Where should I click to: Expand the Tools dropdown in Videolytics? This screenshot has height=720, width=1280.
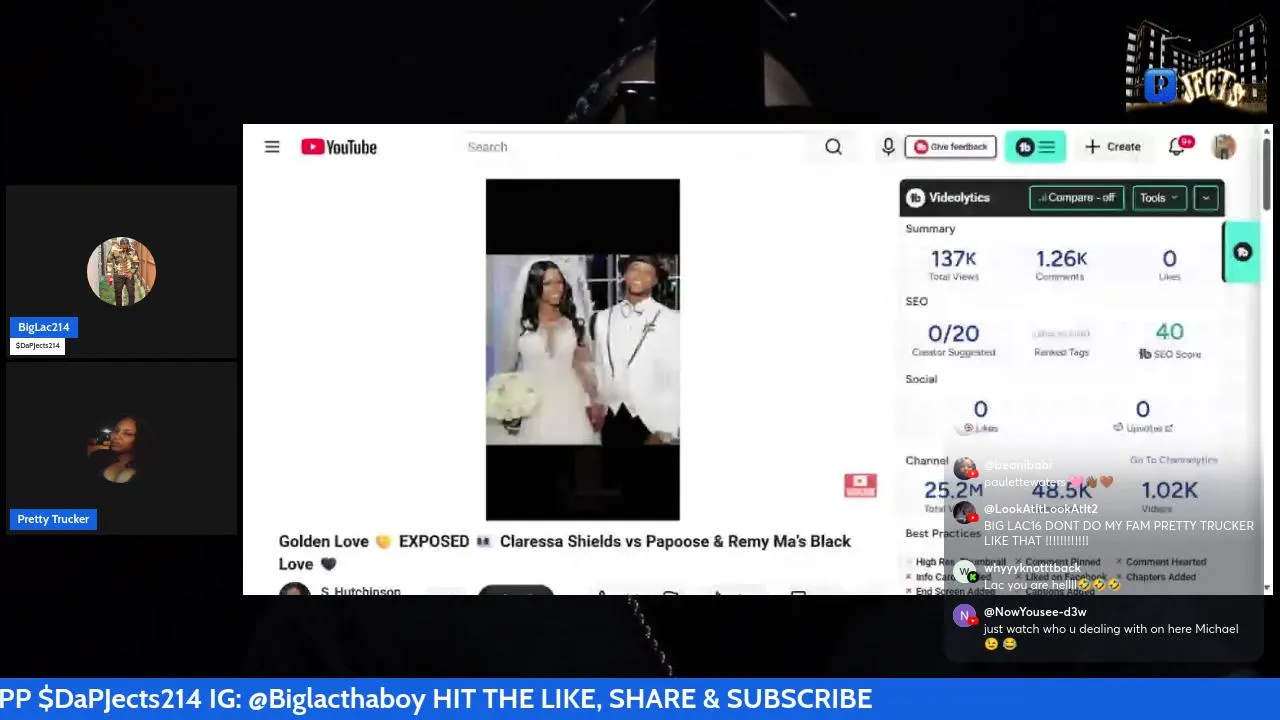tap(1159, 198)
